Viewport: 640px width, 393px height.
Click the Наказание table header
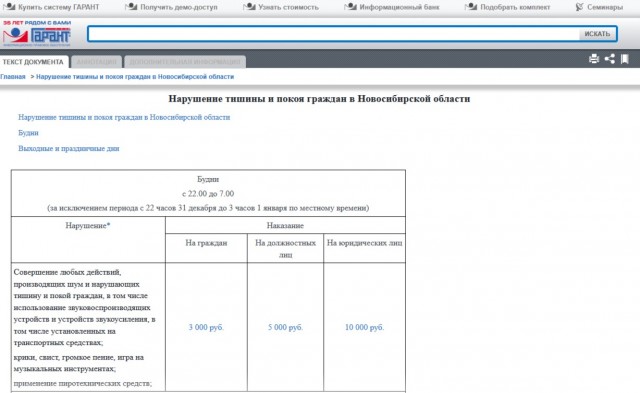[285, 226]
